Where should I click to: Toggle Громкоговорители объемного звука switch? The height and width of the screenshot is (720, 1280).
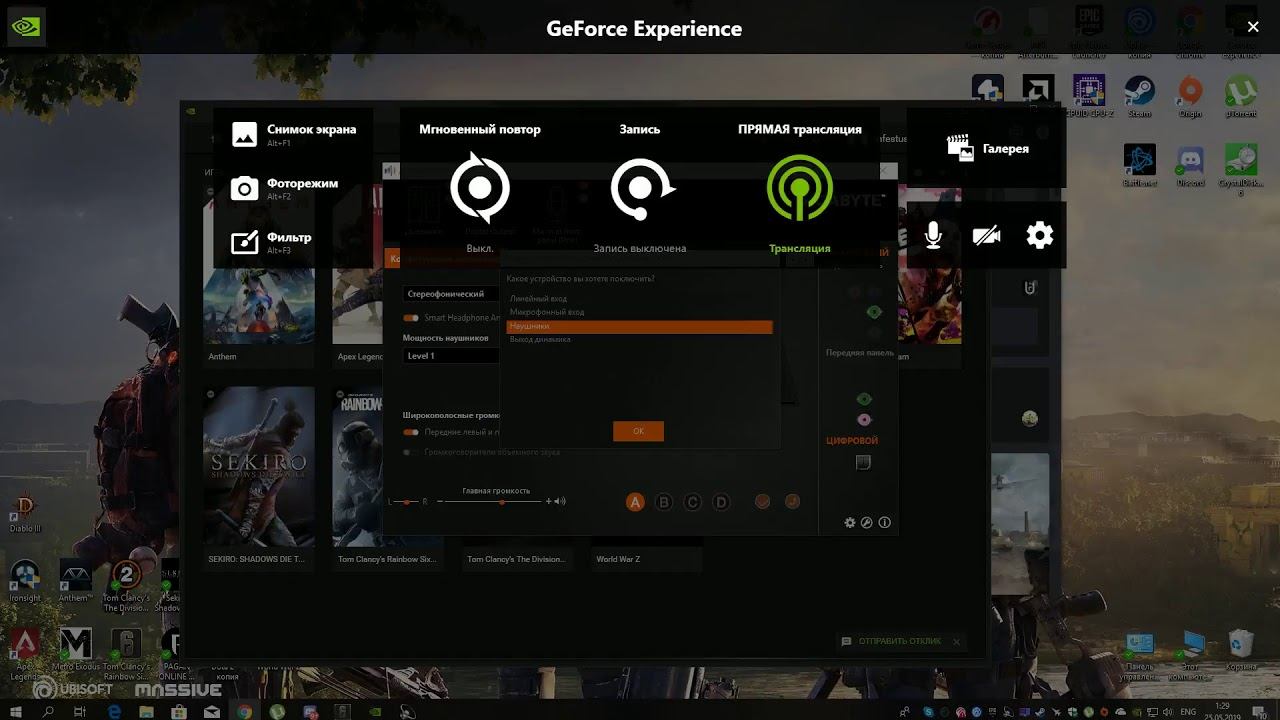click(411, 452)
